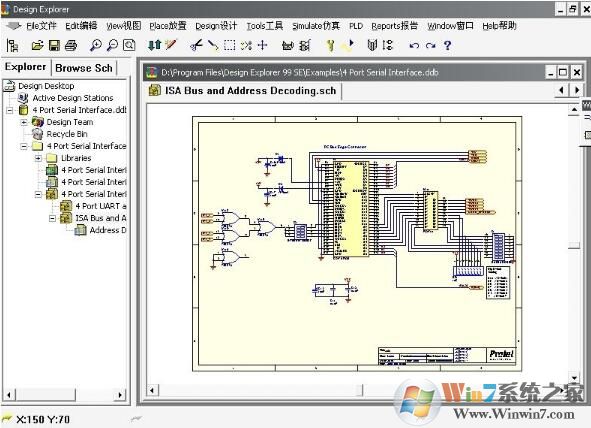Open the Edit 编辑 menu

coord(81,26)
